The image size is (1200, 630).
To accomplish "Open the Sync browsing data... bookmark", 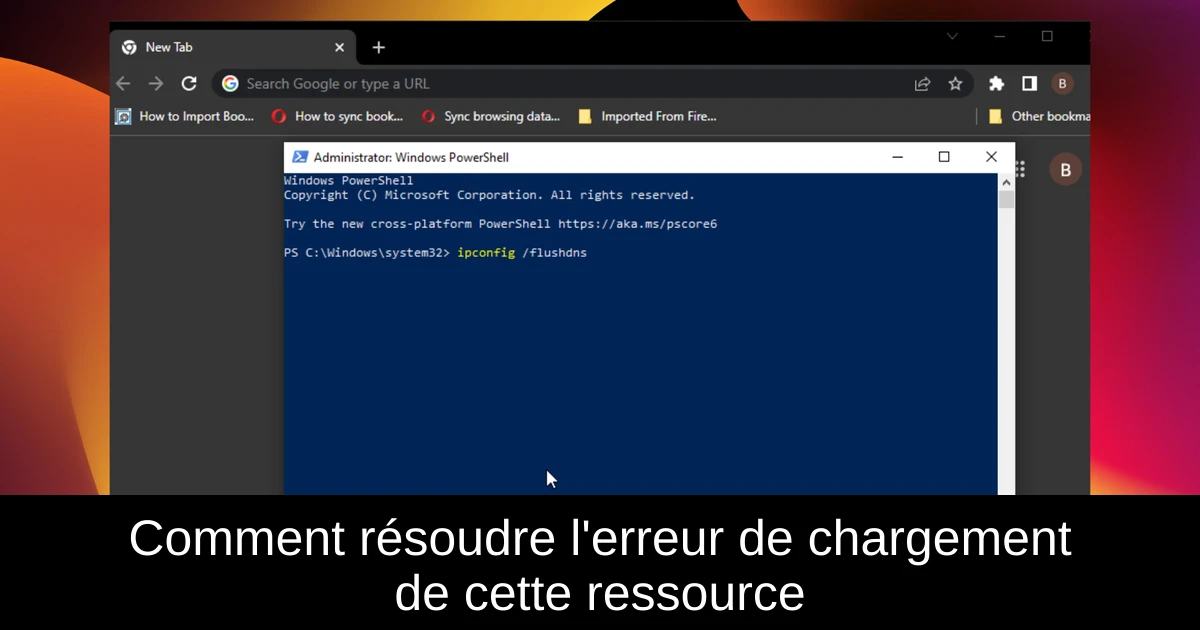I will [x=491, y=116].
